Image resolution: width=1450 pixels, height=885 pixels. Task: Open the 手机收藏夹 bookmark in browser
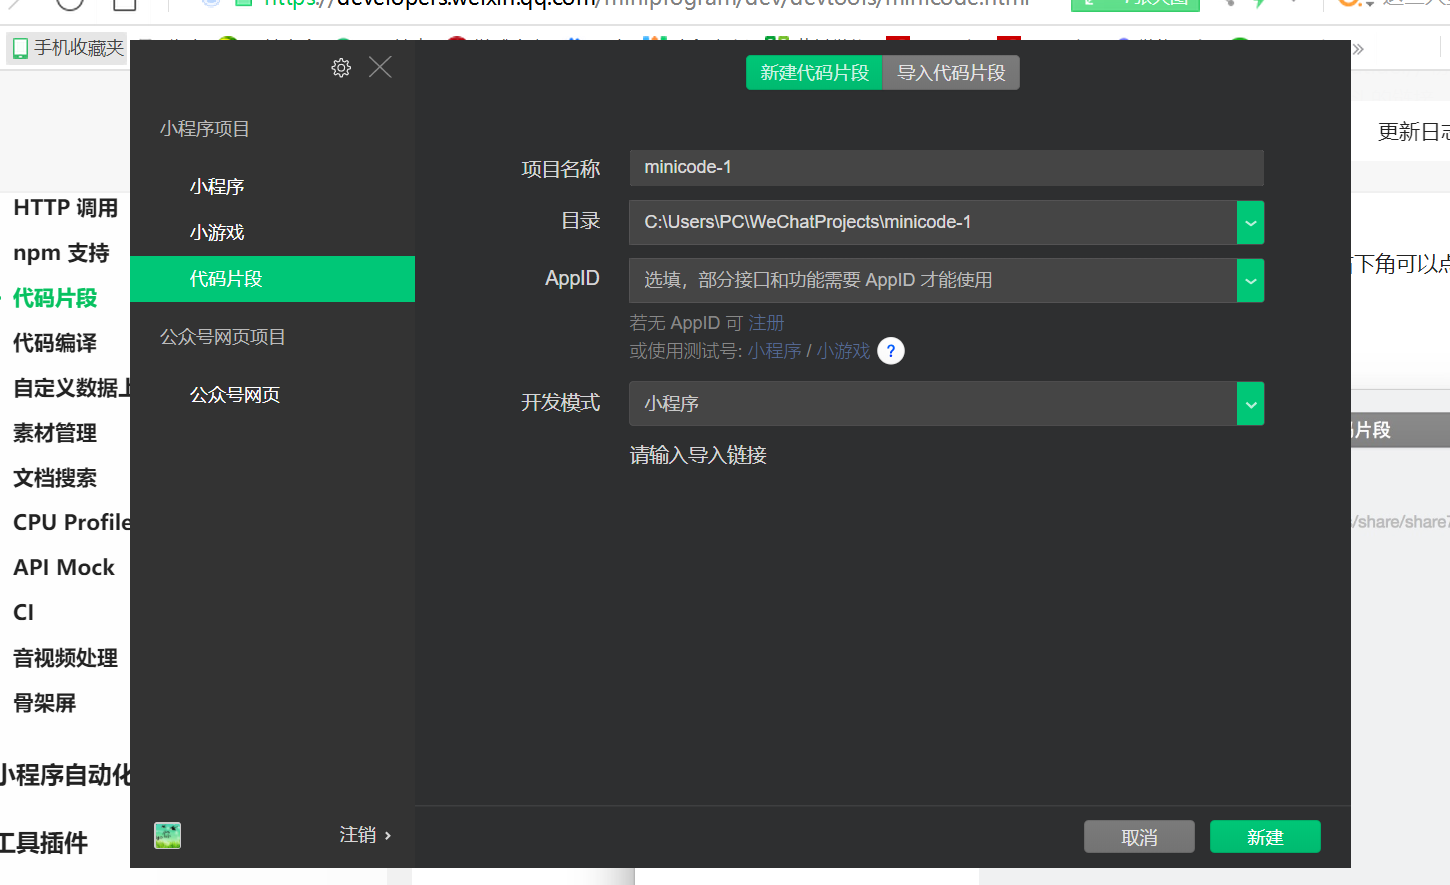[68, 48]
